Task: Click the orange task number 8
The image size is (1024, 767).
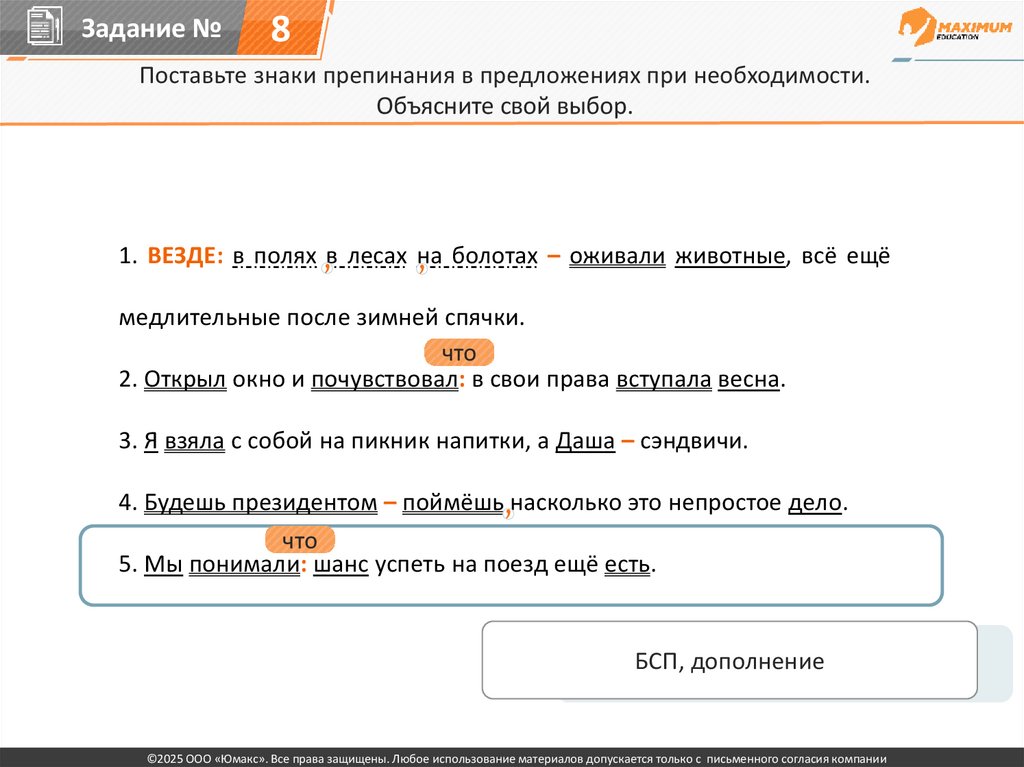Action: [x=280, y=29]
